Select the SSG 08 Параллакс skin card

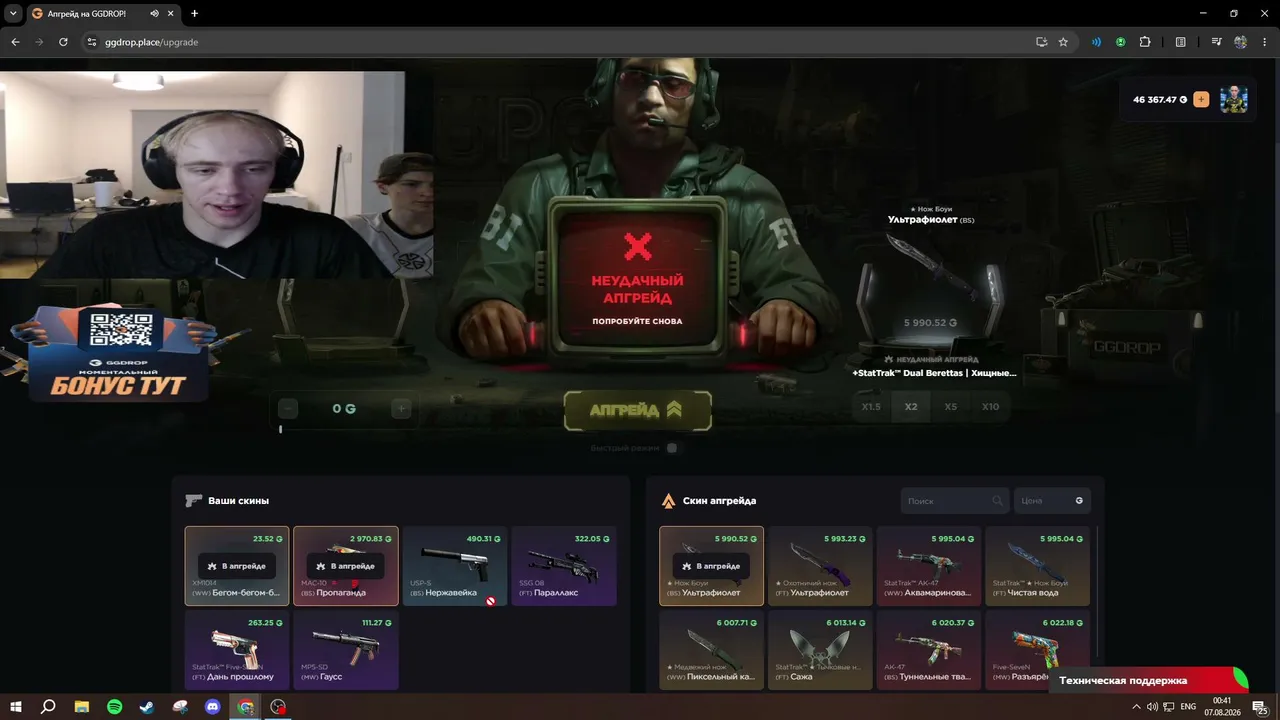tap(564, 566)
